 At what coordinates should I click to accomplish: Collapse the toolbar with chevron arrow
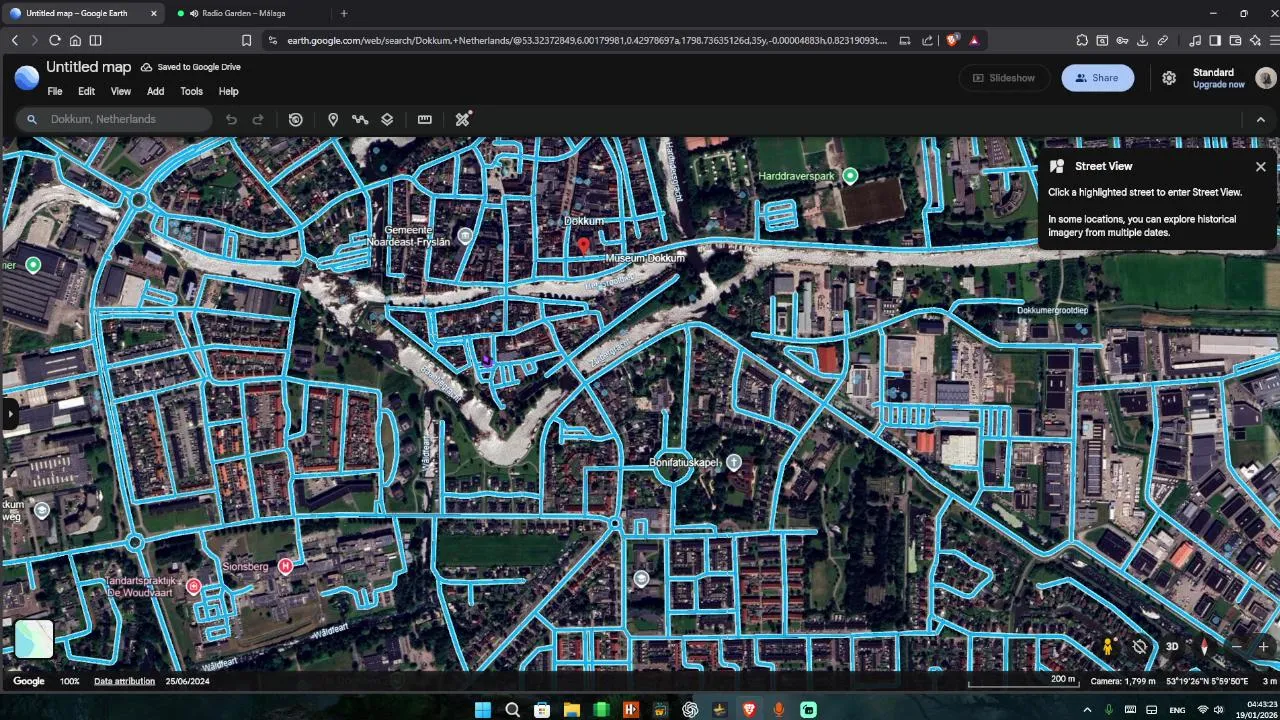click(1260, 119)
